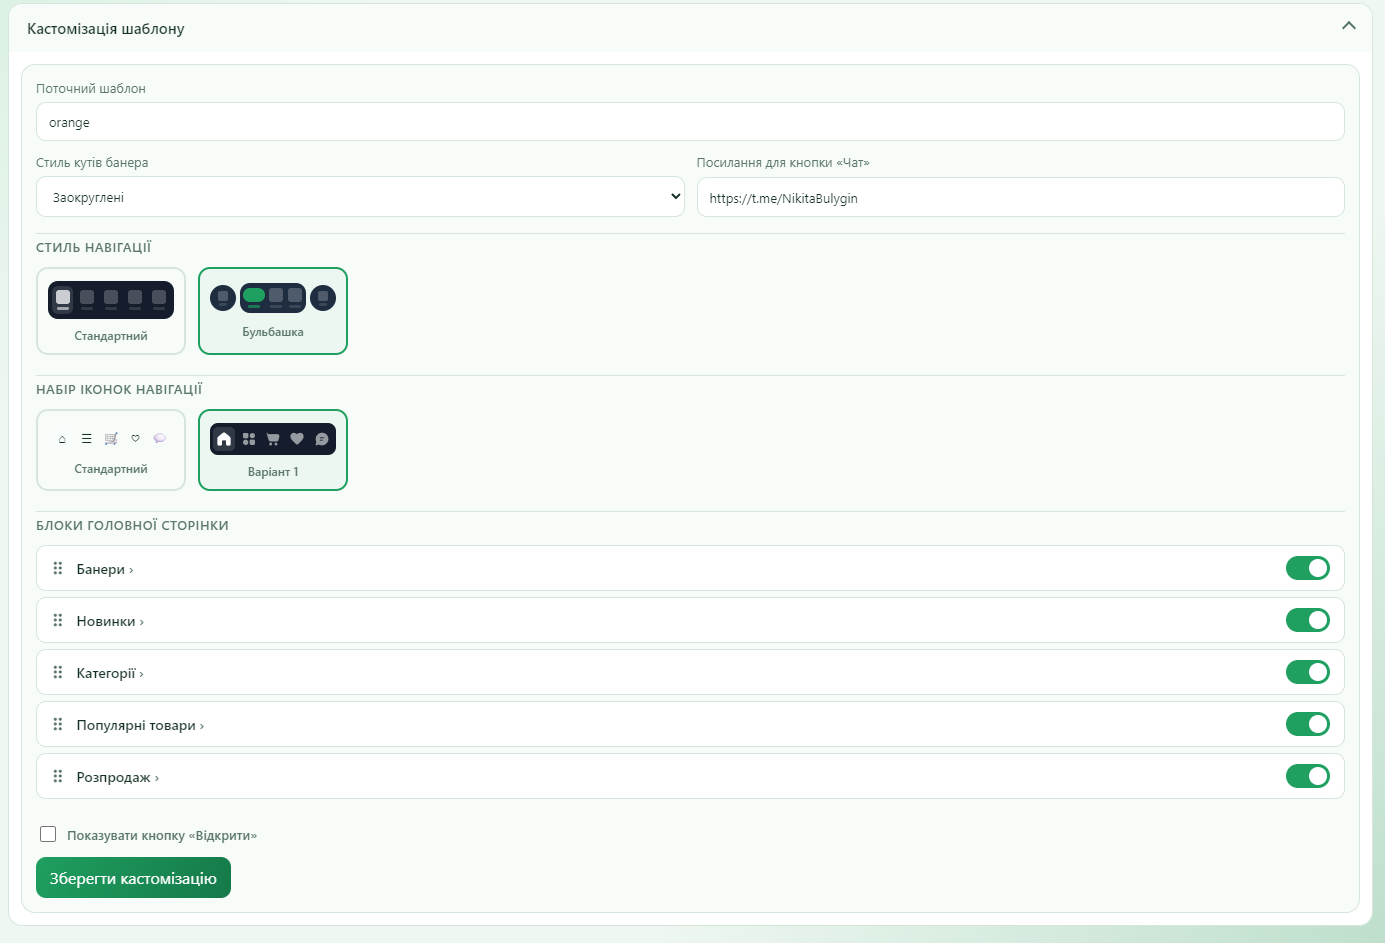The image size is (1385, 943).
Task: Click the БЛОКИ ГОЛОВНОЇ СТОРІНКИ section label
Action: point(132,525)
